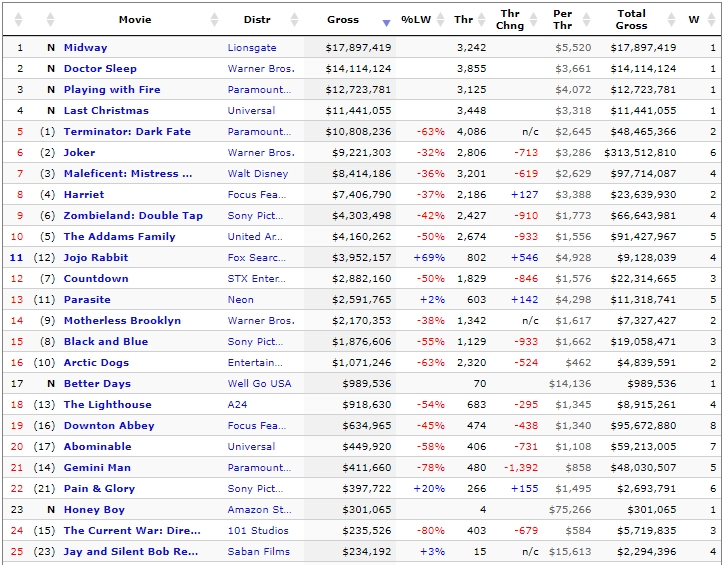The height and width of the screenshot is (565, 724).
Task: Open the Doctor Sleep movie link
Action: pos(100,68)
